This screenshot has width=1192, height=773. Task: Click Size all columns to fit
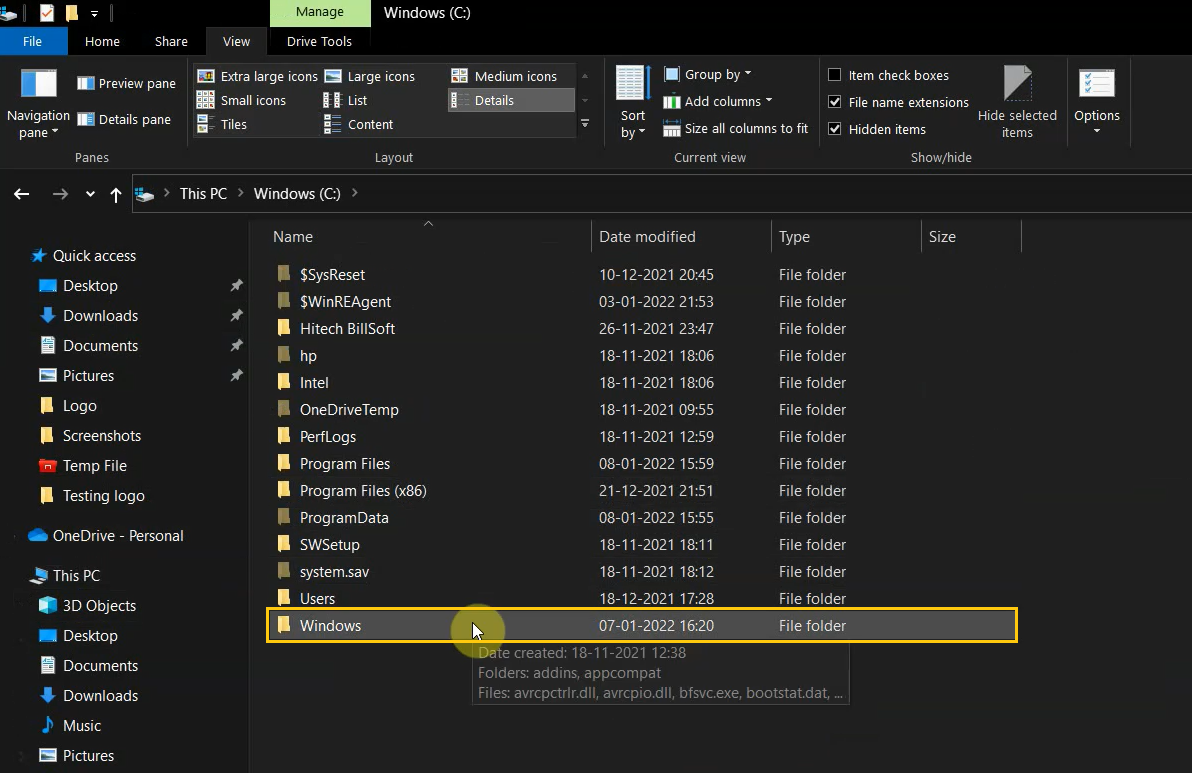pyautogui.click(x=736, y=128)
